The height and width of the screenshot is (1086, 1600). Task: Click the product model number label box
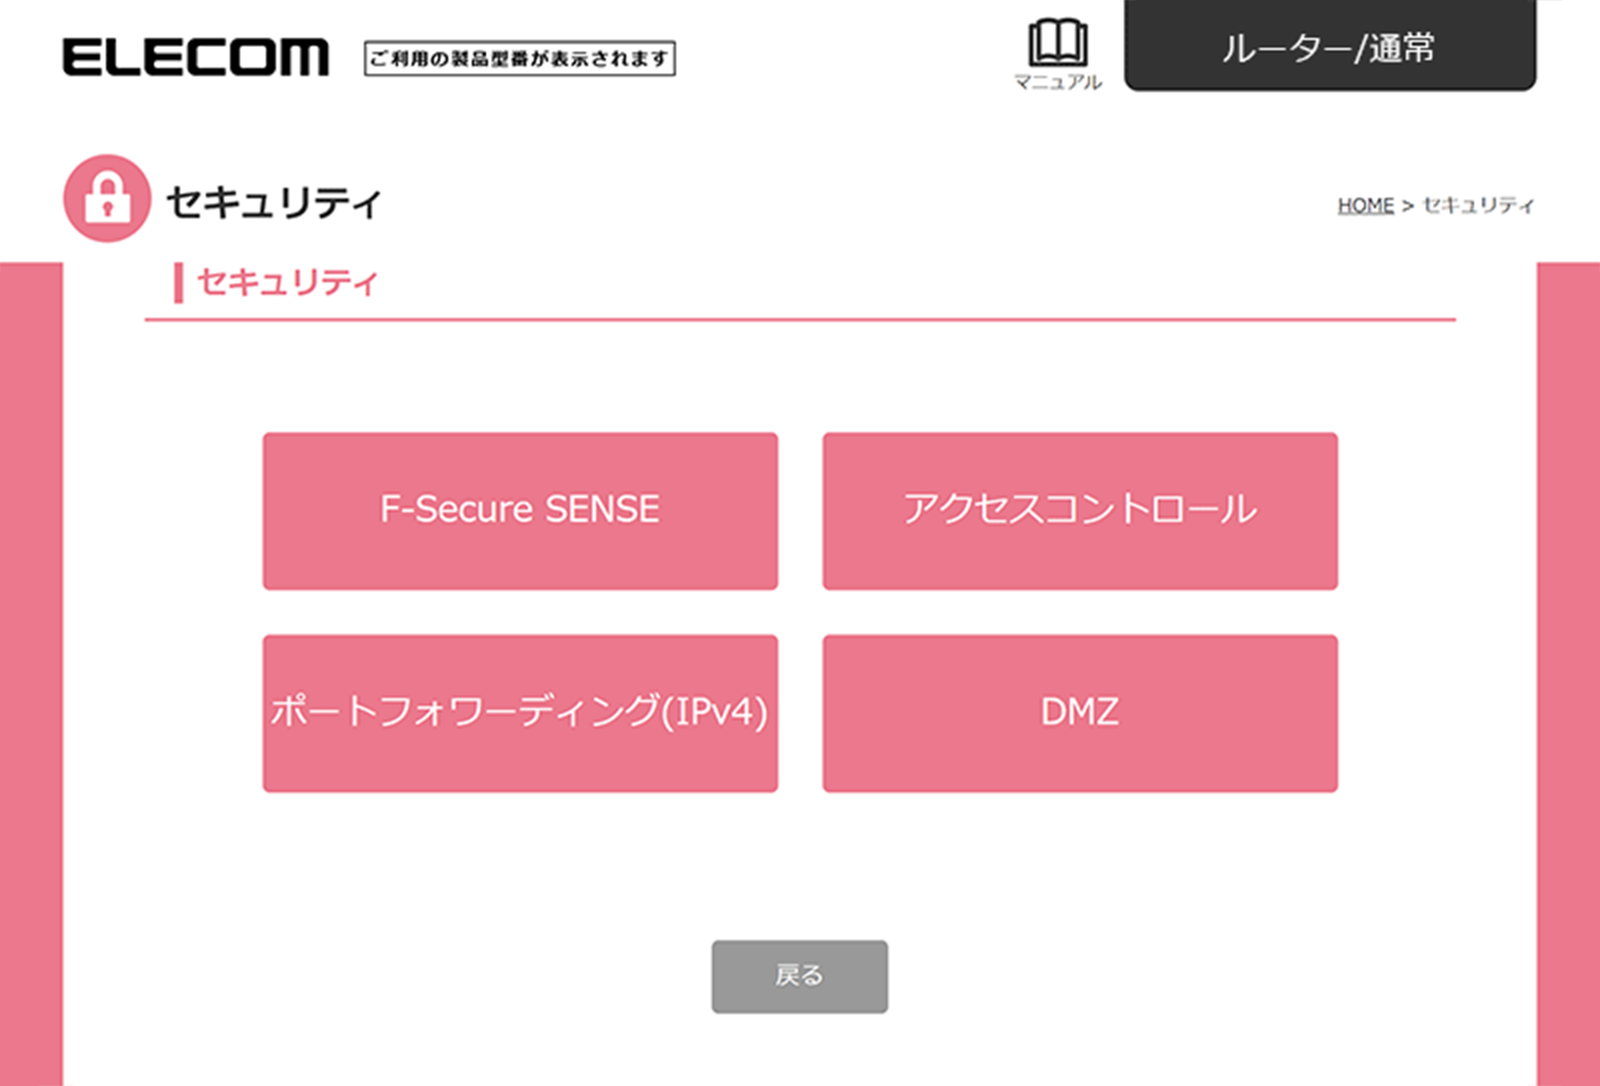coord(519,58)
